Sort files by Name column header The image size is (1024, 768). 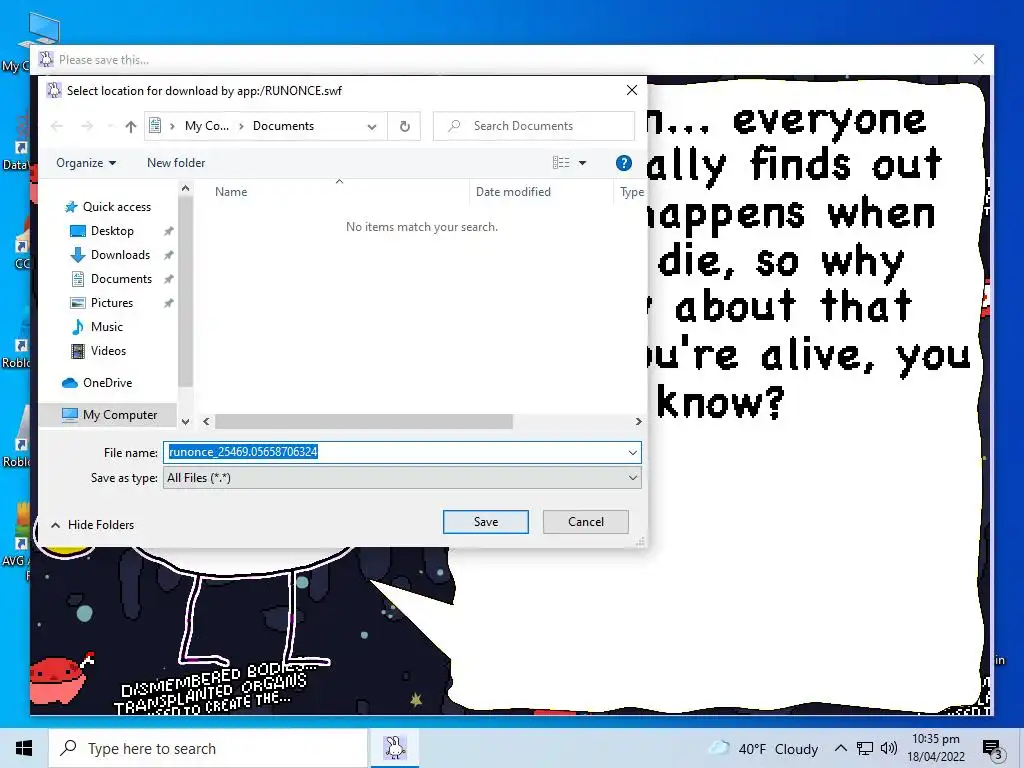(x=231, y=192)
